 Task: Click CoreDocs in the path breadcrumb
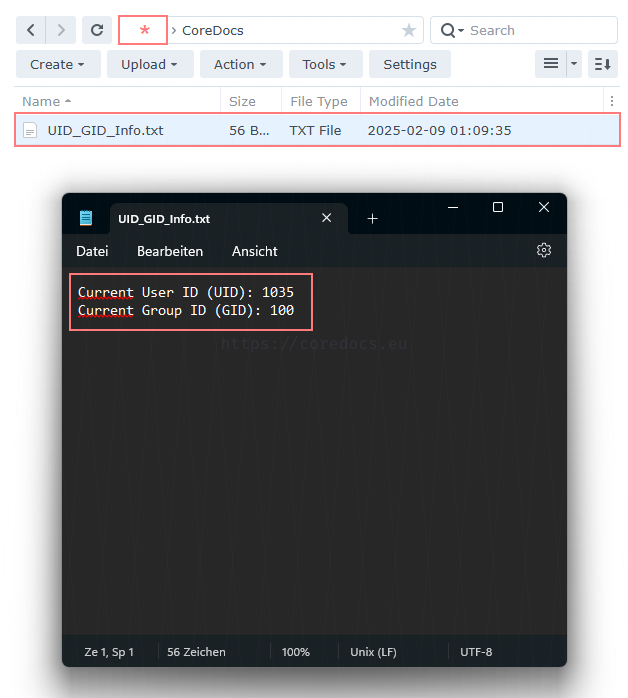213,30
